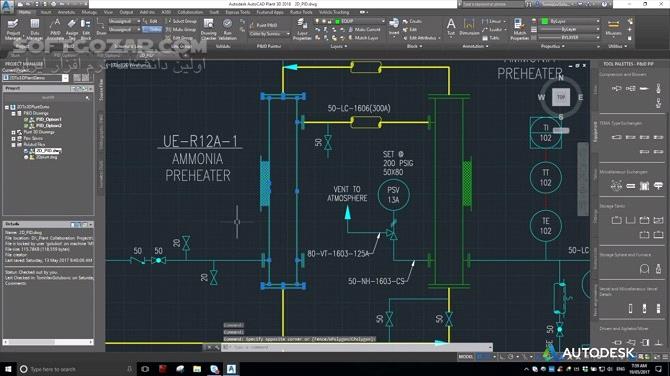
Task: Open the current project dropdown
Action: (x=35, y=78)
